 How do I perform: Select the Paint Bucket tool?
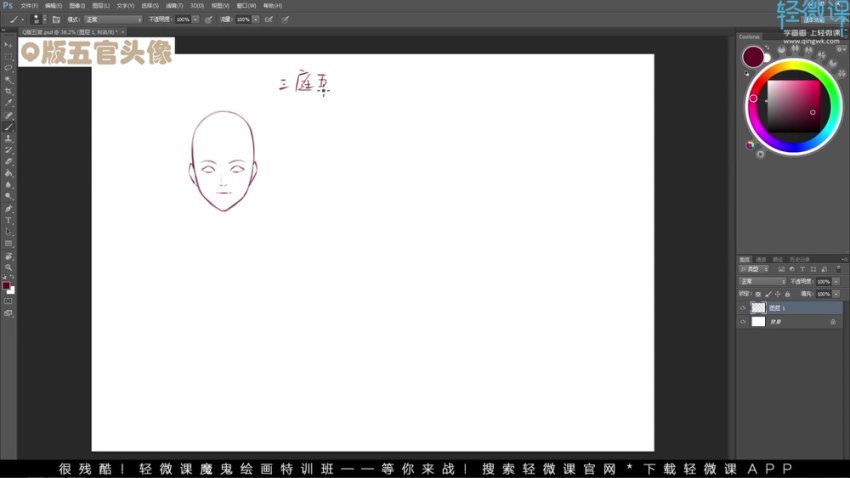tap(8, 173)
